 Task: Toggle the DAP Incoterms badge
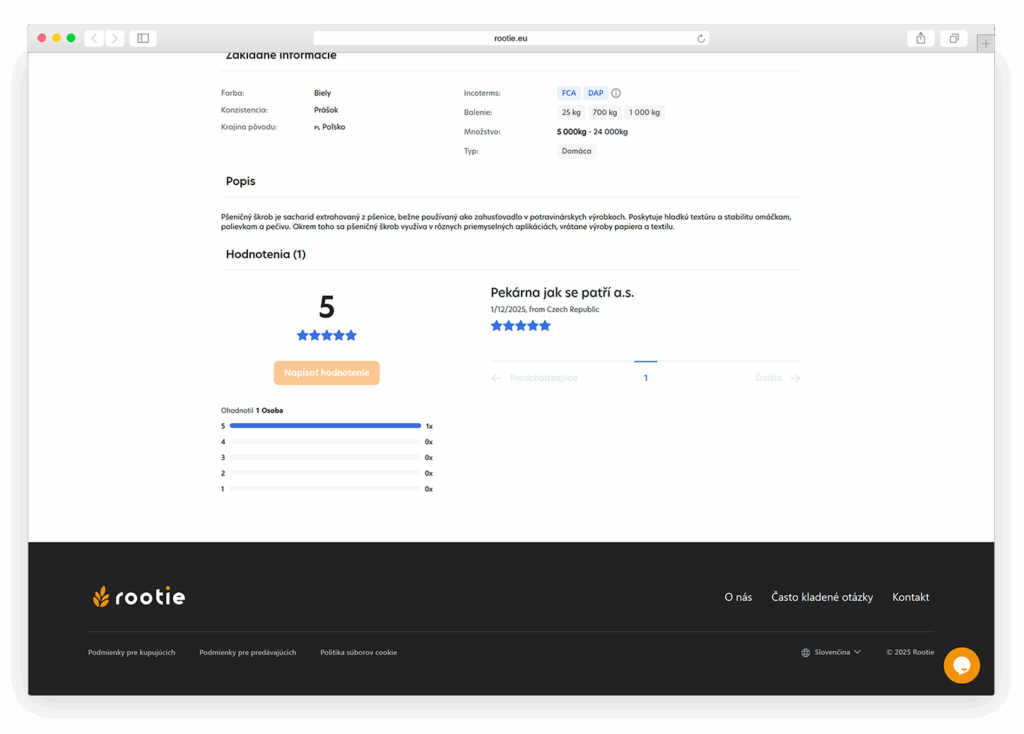[595, 92]
